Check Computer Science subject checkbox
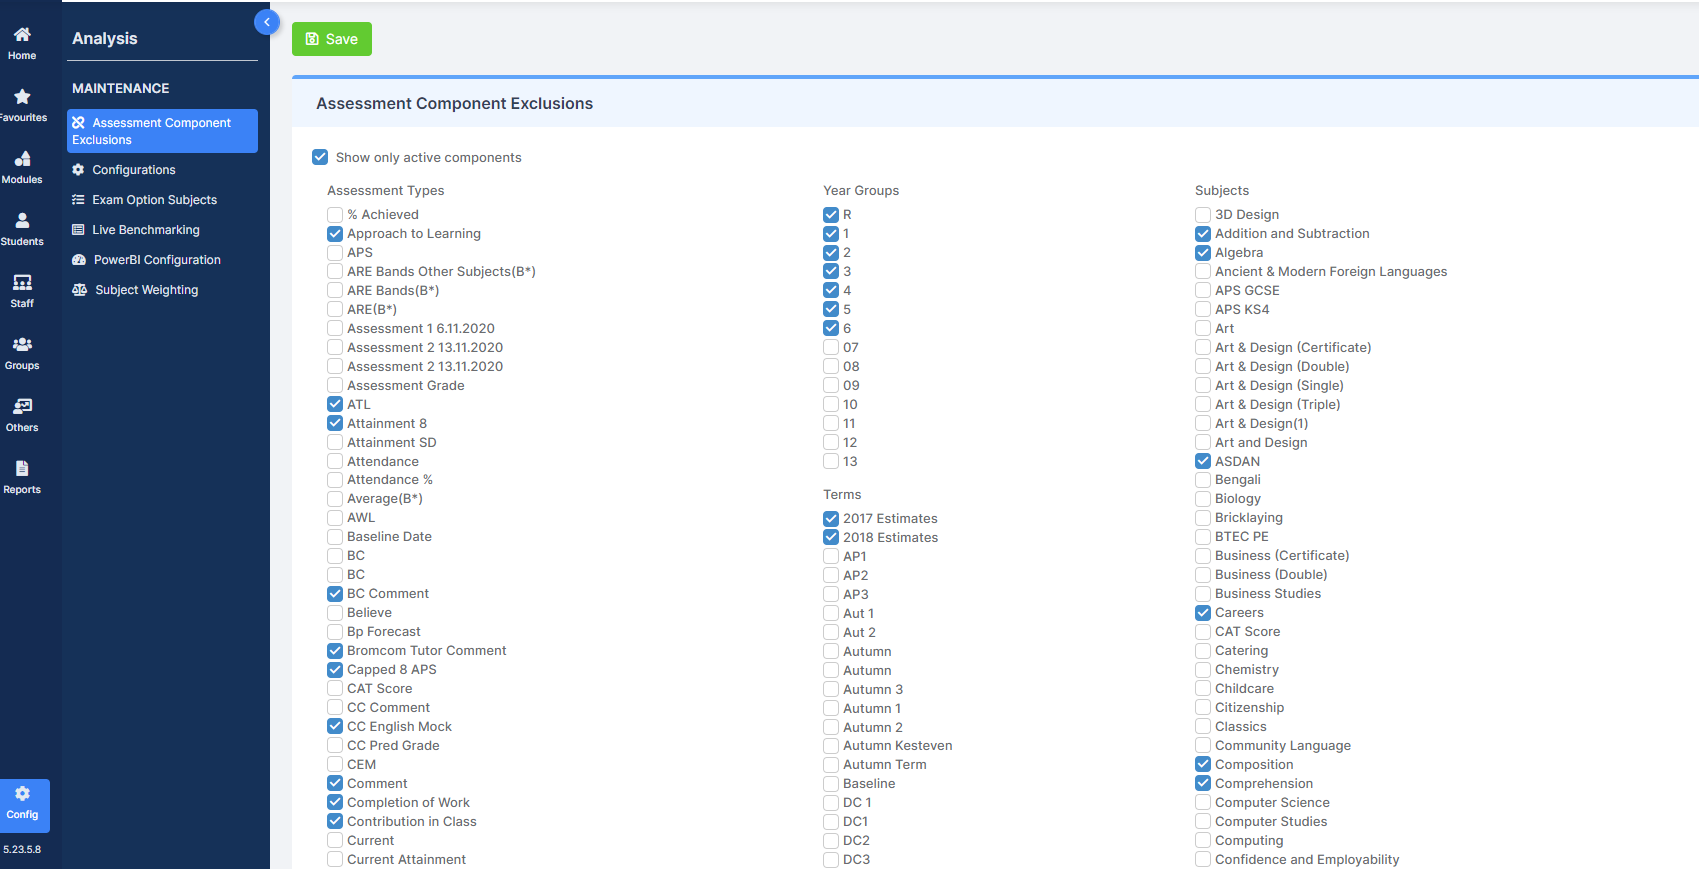 pos(1203,803)
